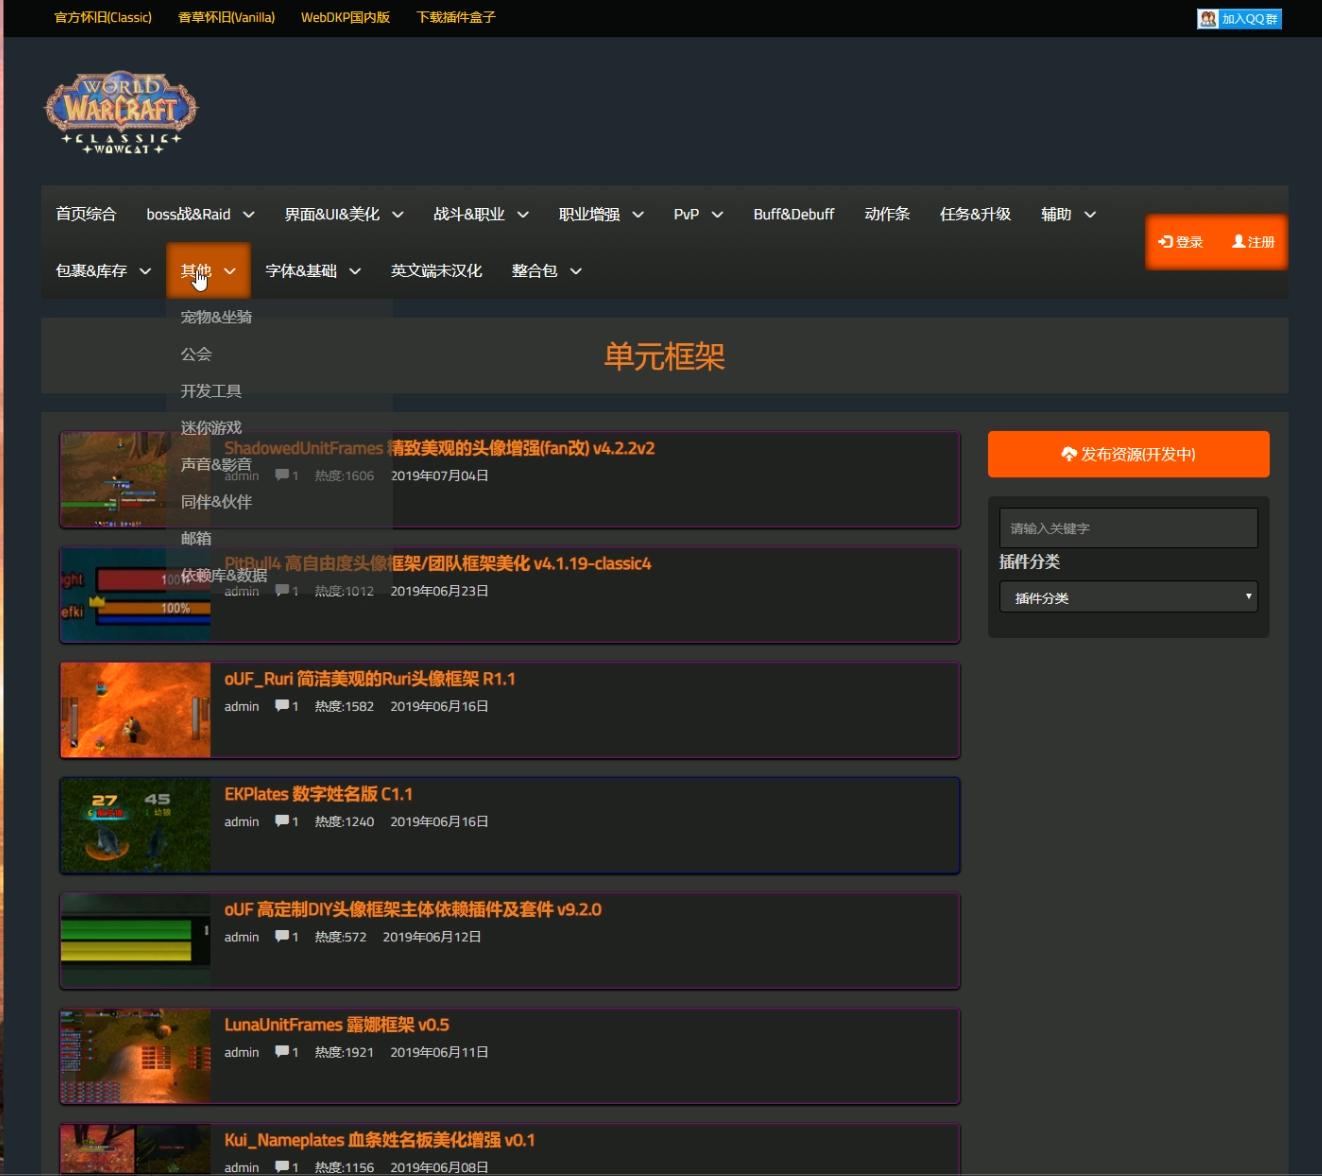Open 香草怀旧(Vanilla) top link
This screenshot has width=1322, height=1176.
point(226,17)
